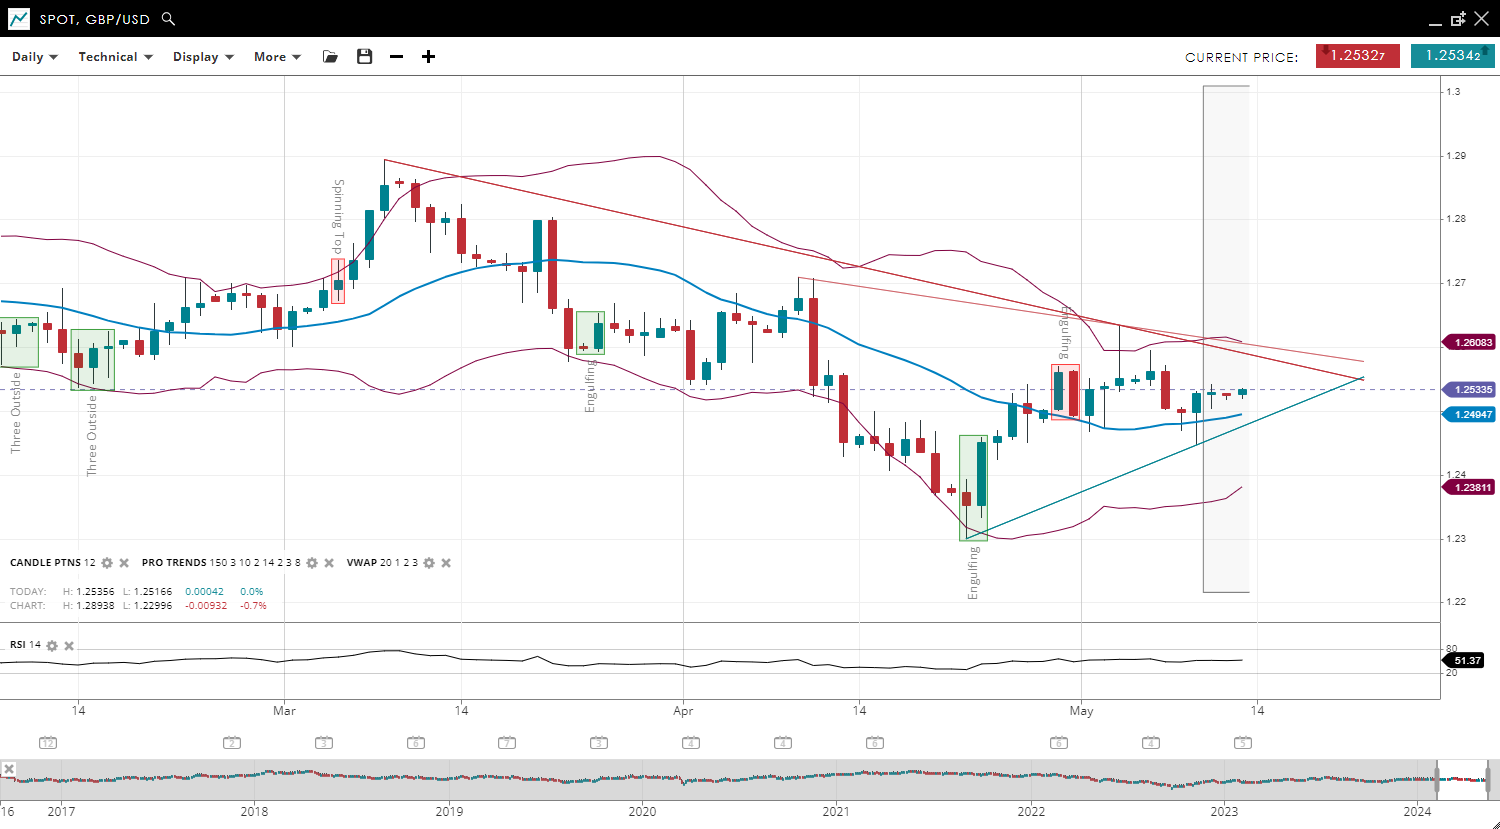The width and height of the screenshot is (1500, 829).
Task: Open Pro Trends indicator settings gear
Action: (312, 563)
